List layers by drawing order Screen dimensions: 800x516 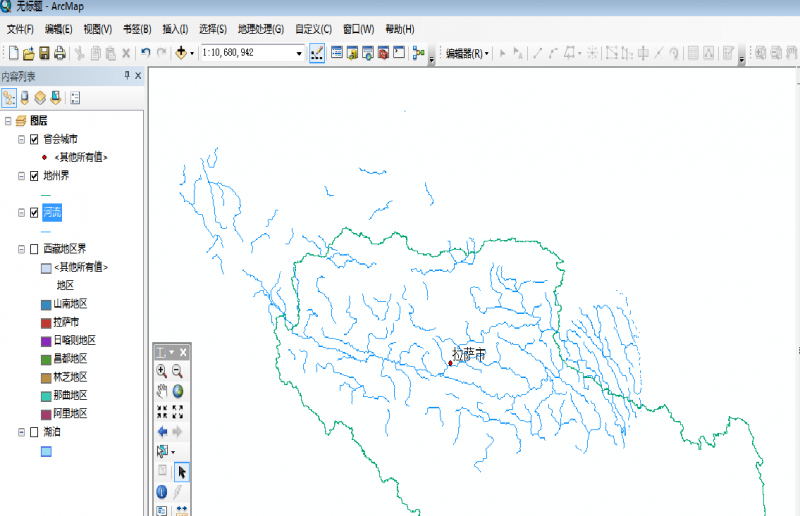click(x=9, y=98)
